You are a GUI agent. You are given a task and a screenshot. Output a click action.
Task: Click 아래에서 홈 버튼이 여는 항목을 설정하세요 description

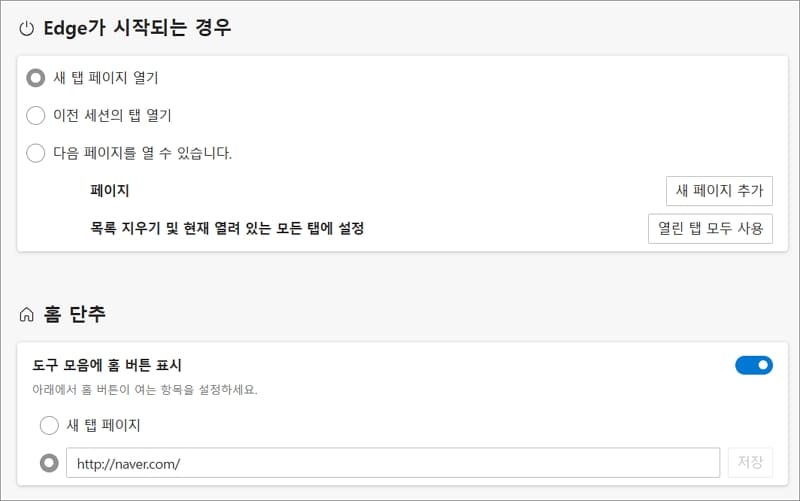click(x=145, y=390)
